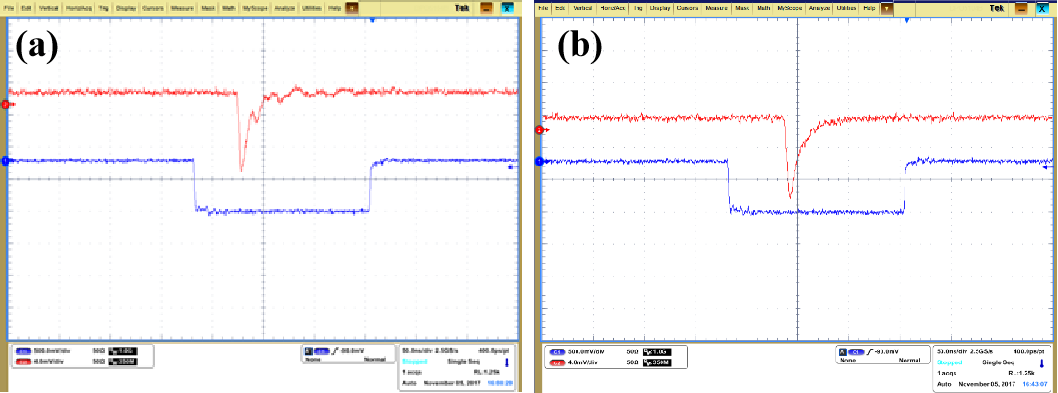The height and width of the screenshot is (393, 1058).
Task: Click blue C1 channel badge in scope (b)
Action: pos(557,352)
